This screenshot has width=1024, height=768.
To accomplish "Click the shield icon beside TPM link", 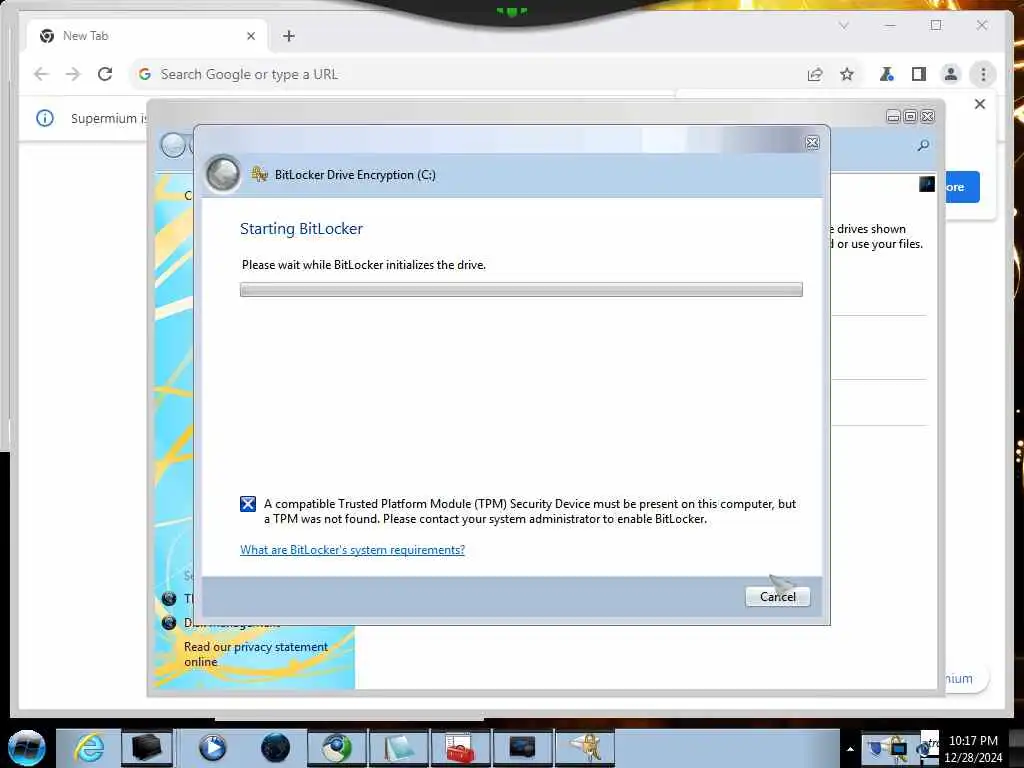I will (169, 598).
